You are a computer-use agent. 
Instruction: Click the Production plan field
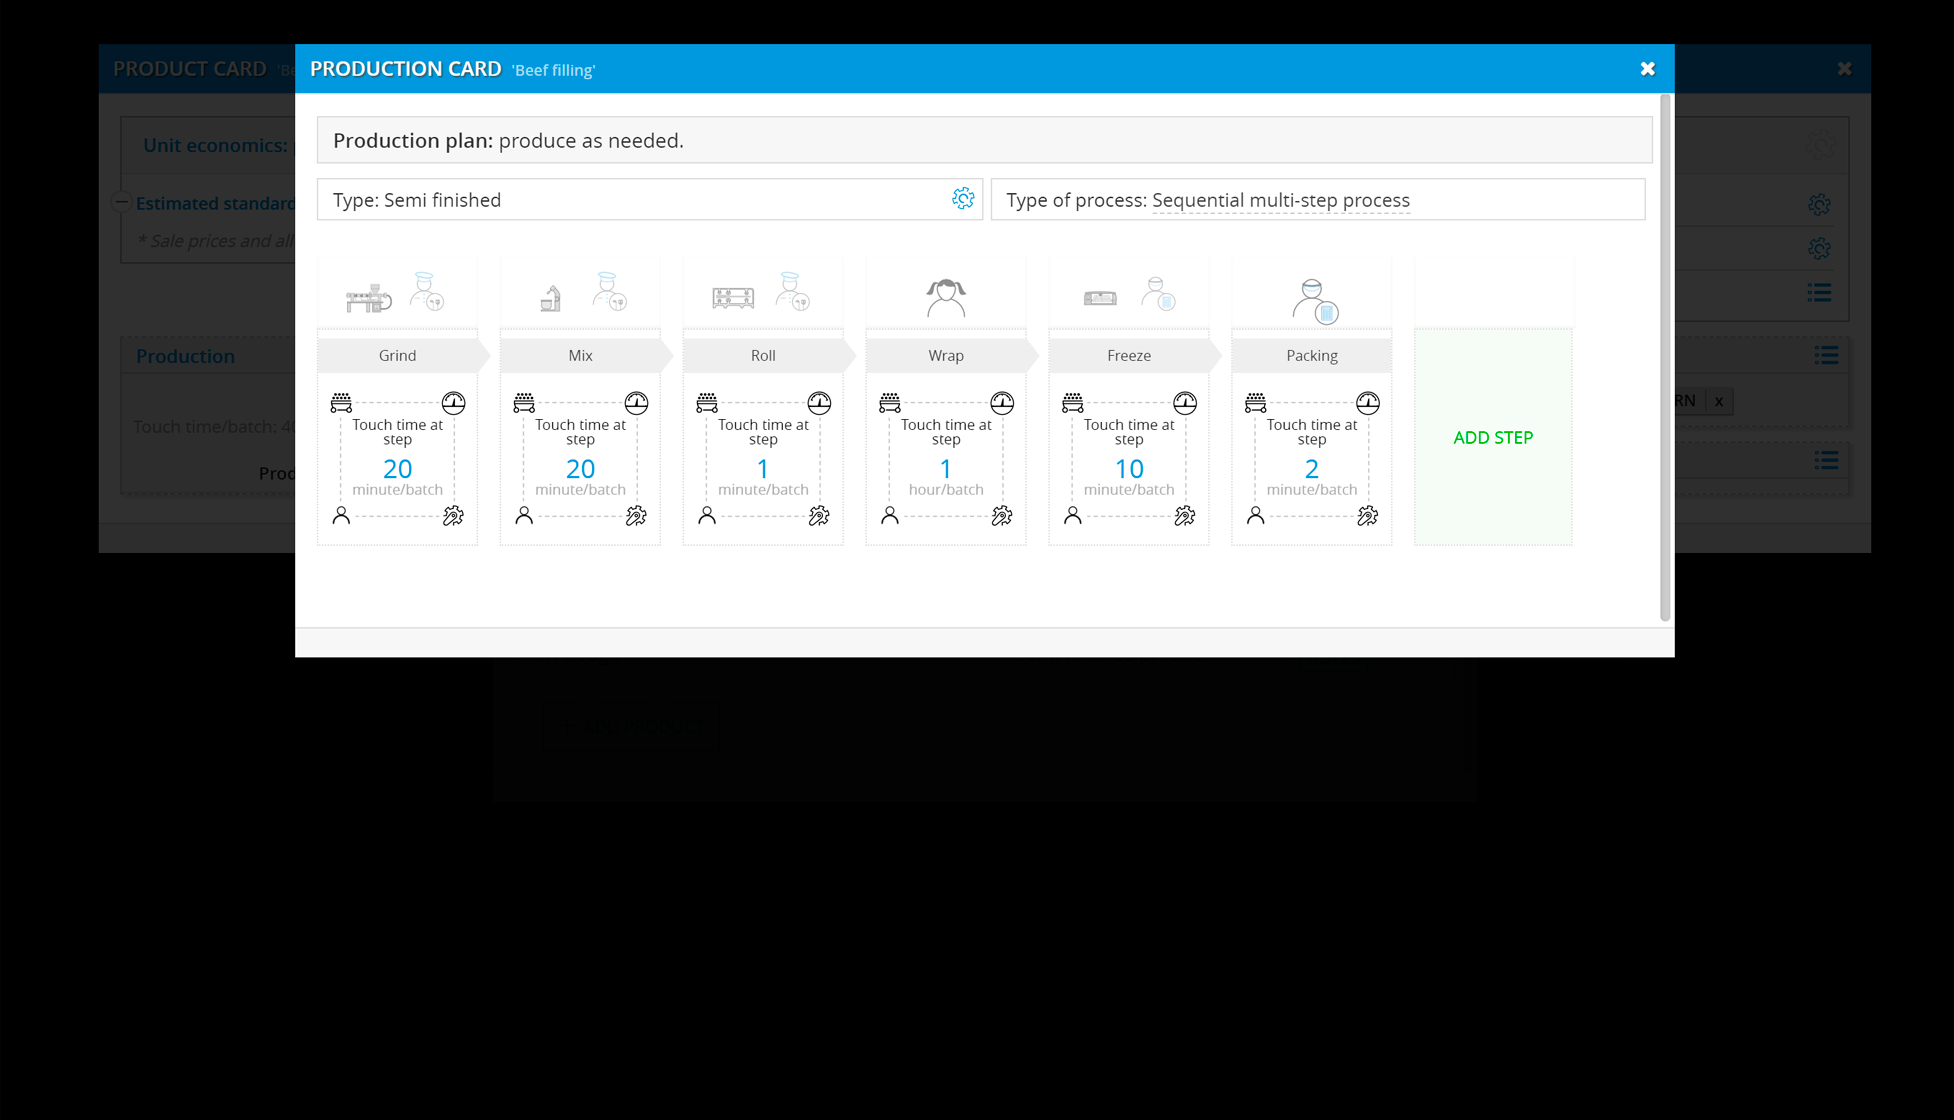[984, 140]
